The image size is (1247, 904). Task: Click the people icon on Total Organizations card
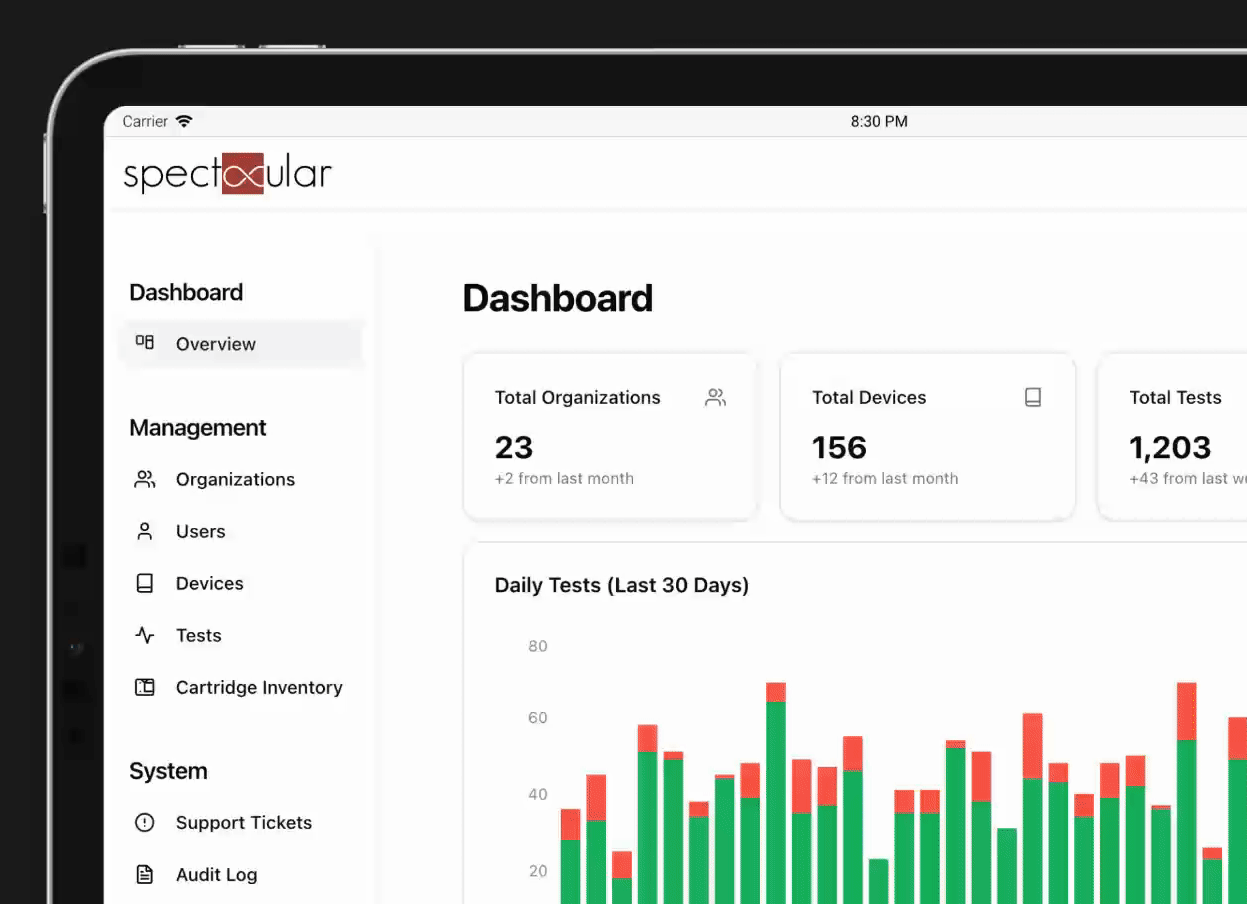715,397
